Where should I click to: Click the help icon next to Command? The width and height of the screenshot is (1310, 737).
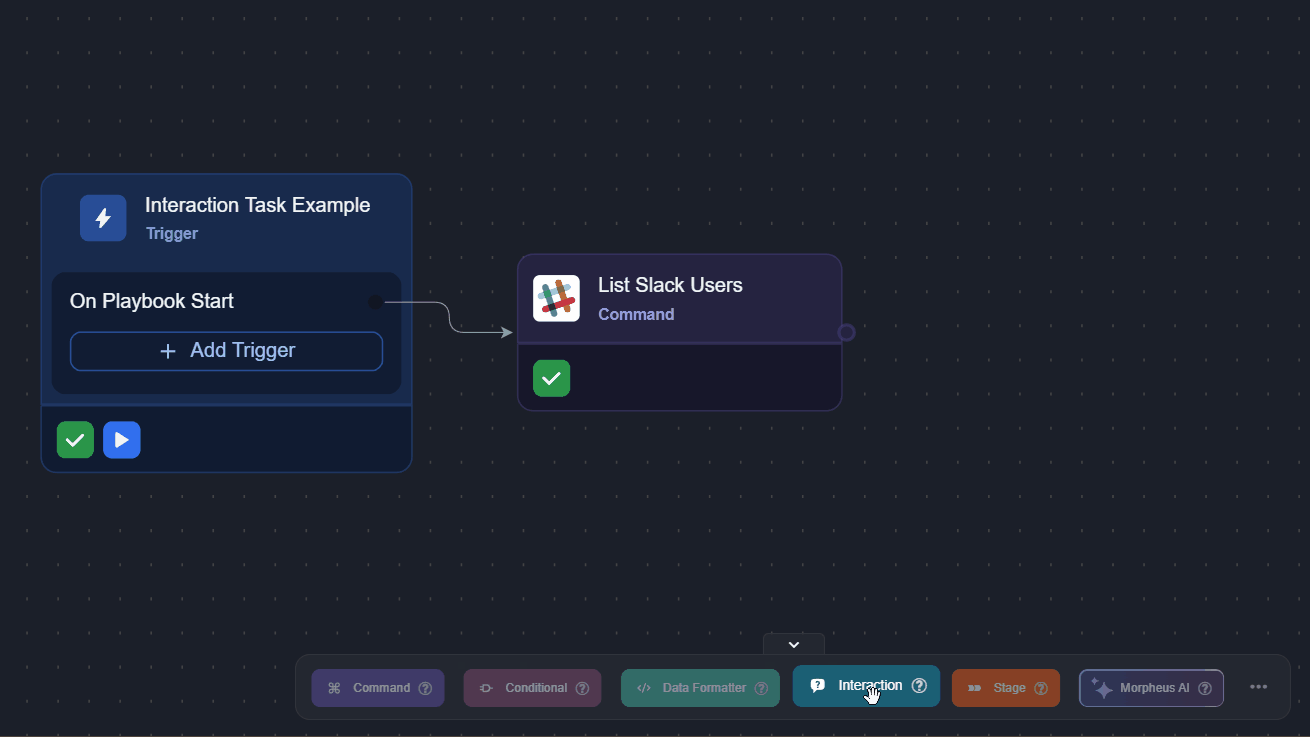pyautogui.click(x=425, y=688)
